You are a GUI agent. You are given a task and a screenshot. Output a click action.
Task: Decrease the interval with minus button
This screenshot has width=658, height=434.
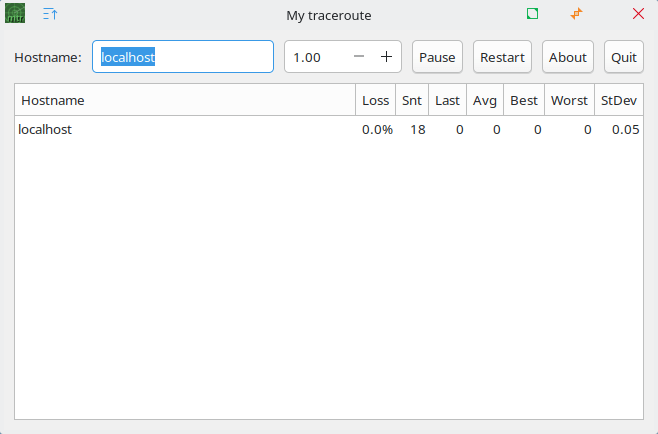(x=359, y=57)
